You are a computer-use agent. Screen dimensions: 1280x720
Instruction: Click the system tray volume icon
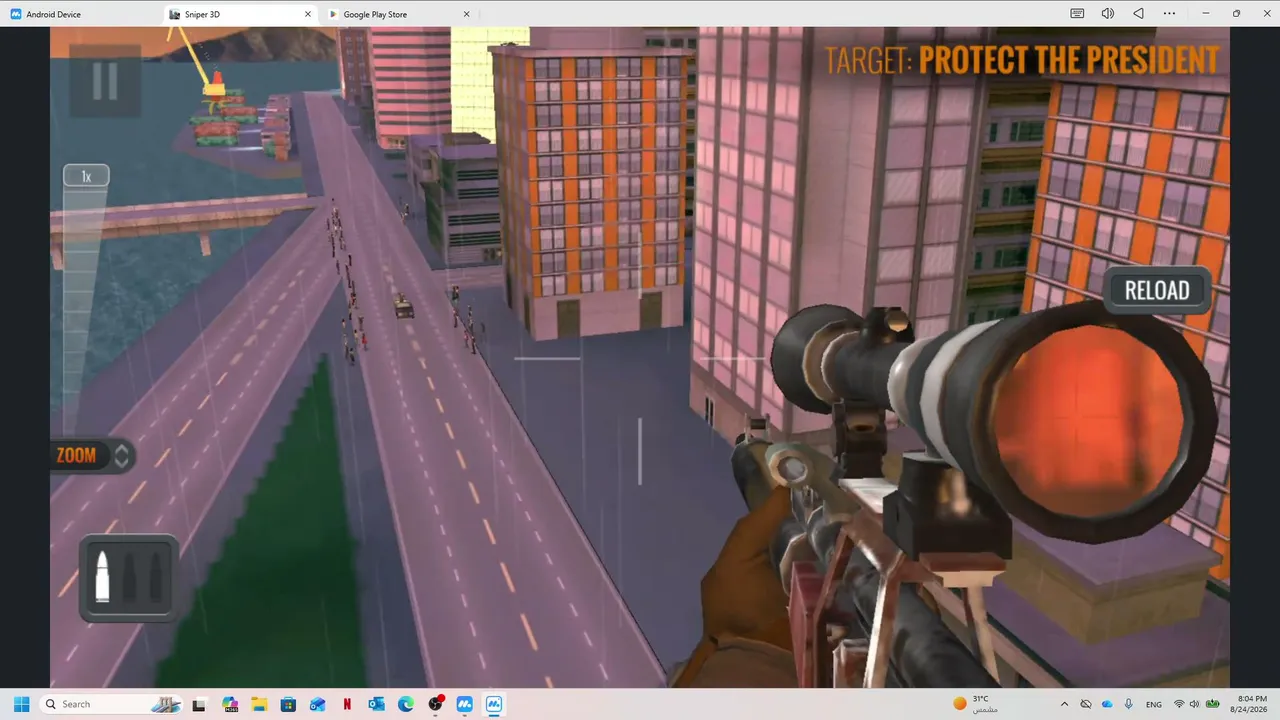[1195, 704]
